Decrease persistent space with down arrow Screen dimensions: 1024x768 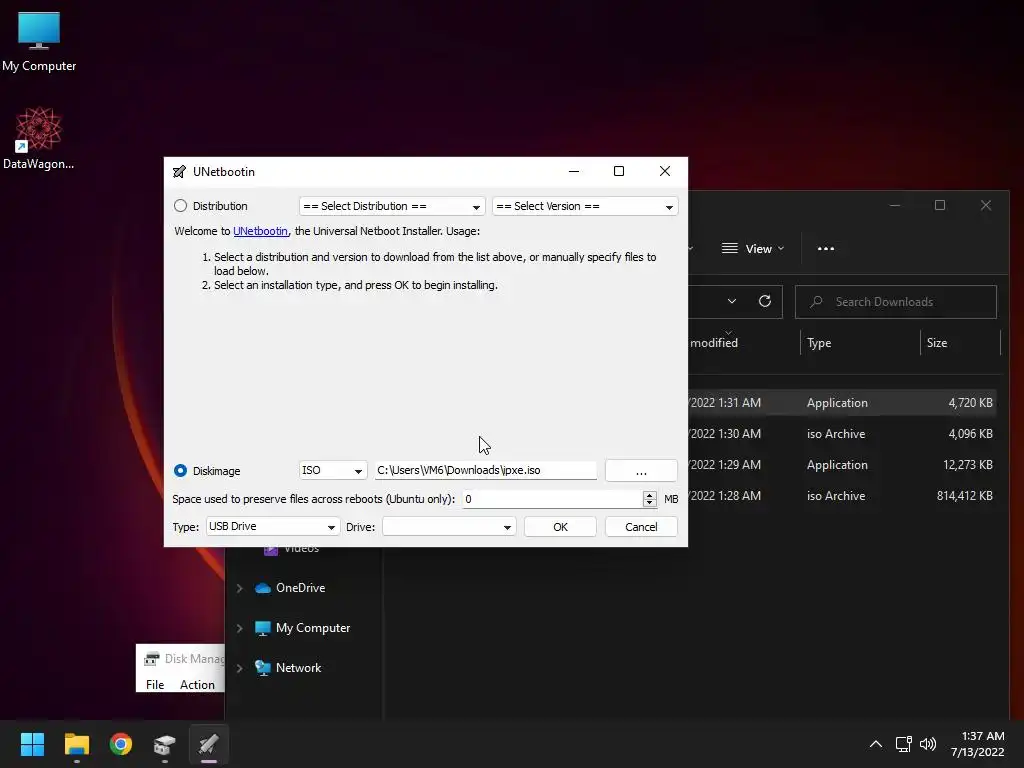click(649, 504)
